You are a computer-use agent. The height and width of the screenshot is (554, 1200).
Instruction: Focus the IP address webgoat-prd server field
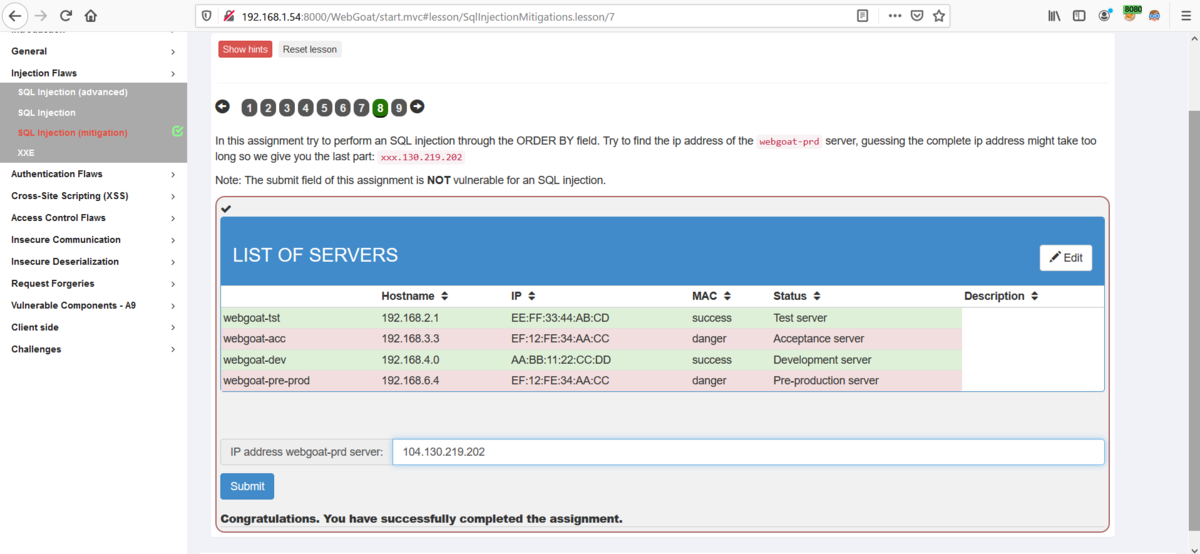(748, 452)
